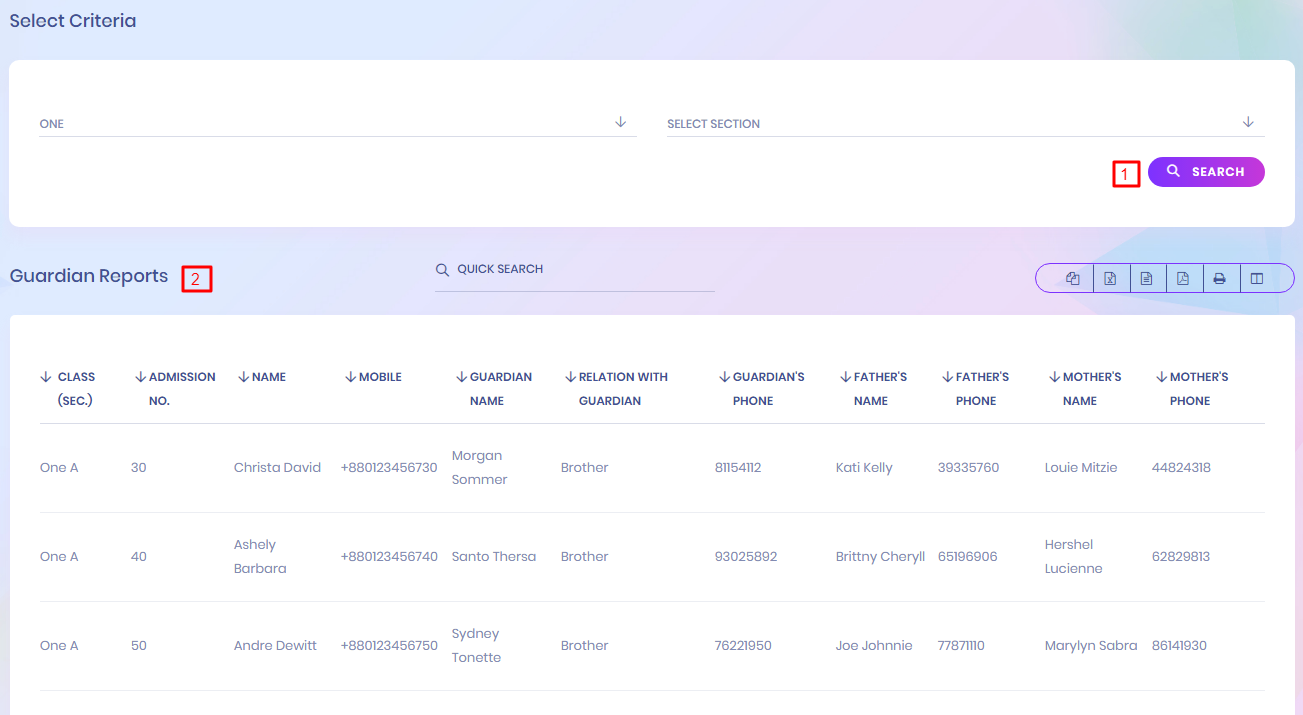
Task: Export the report as PDF
Action: click(1183, 279)
